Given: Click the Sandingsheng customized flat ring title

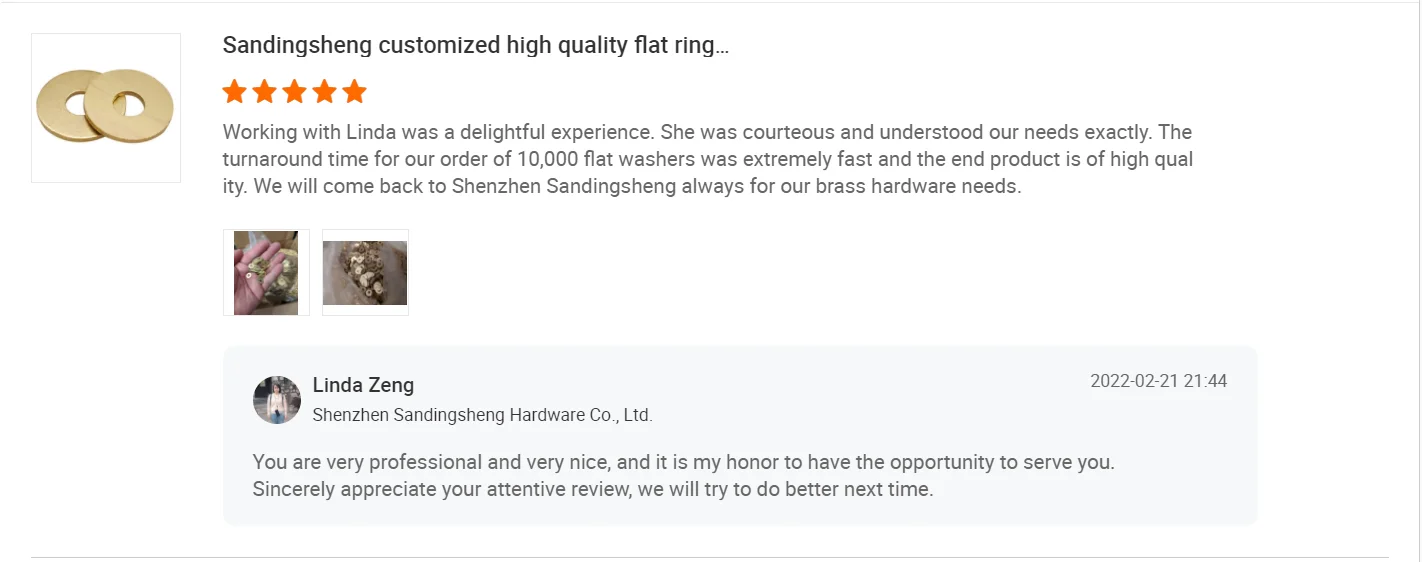Looking at the screenshot, I should click(475, 45).
